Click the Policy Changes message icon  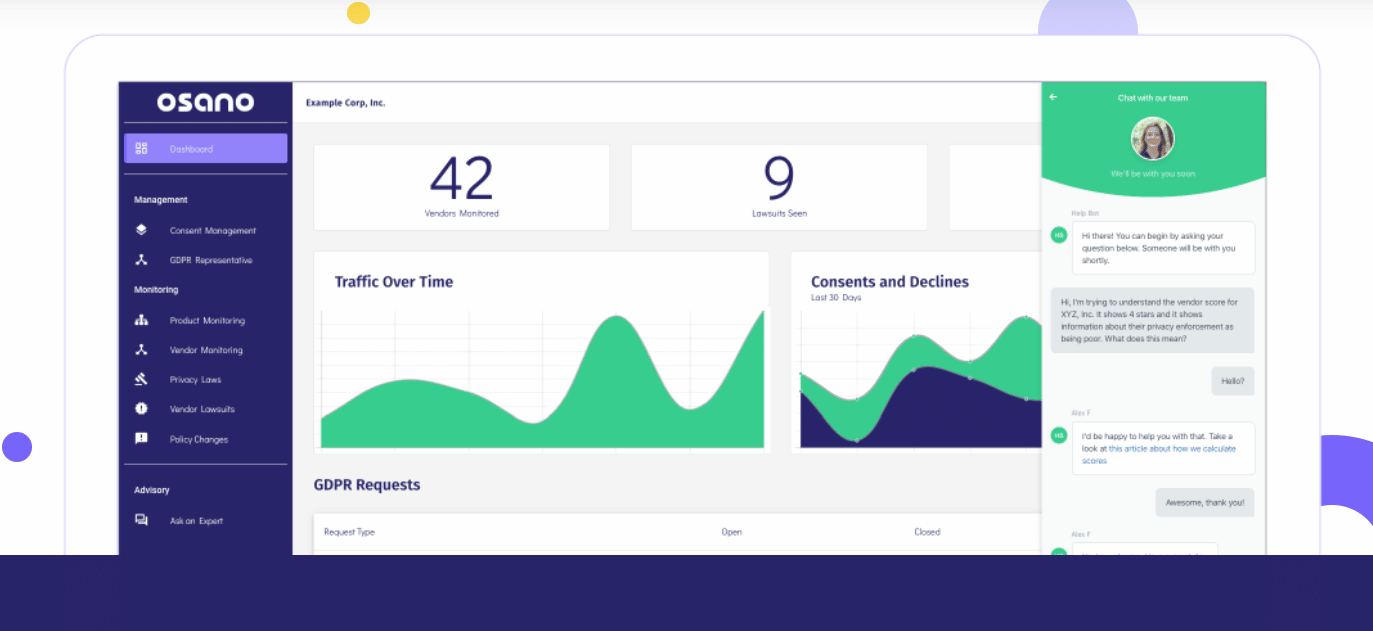(x=141, y=439)
